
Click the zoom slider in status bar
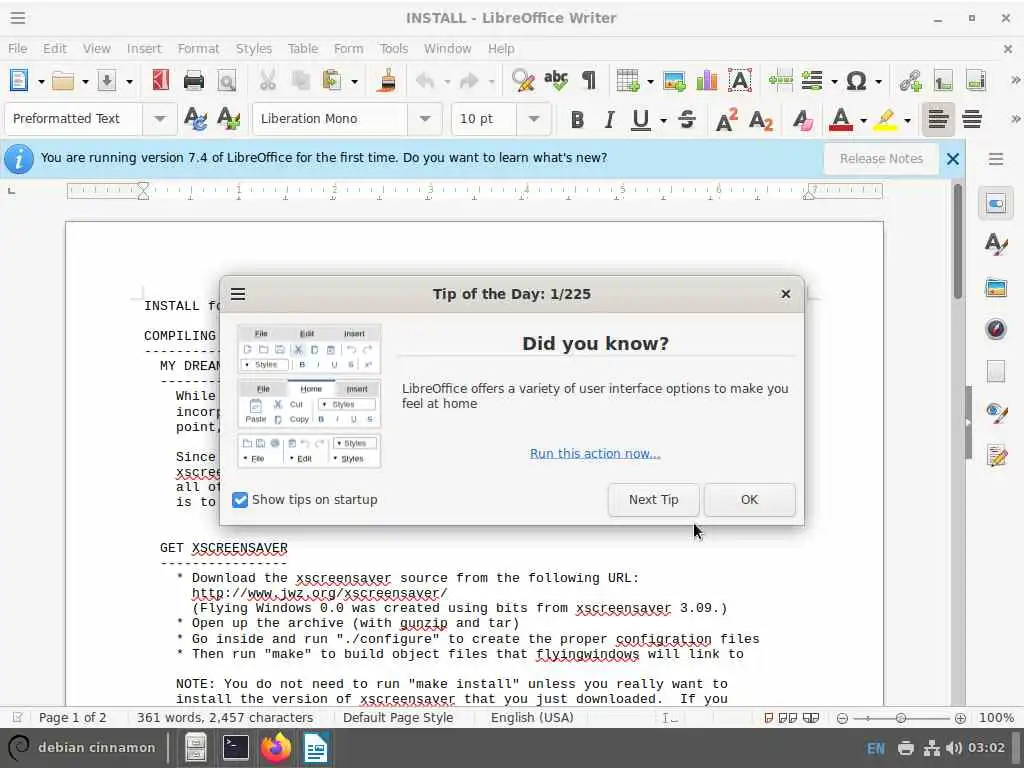point(901,718)
